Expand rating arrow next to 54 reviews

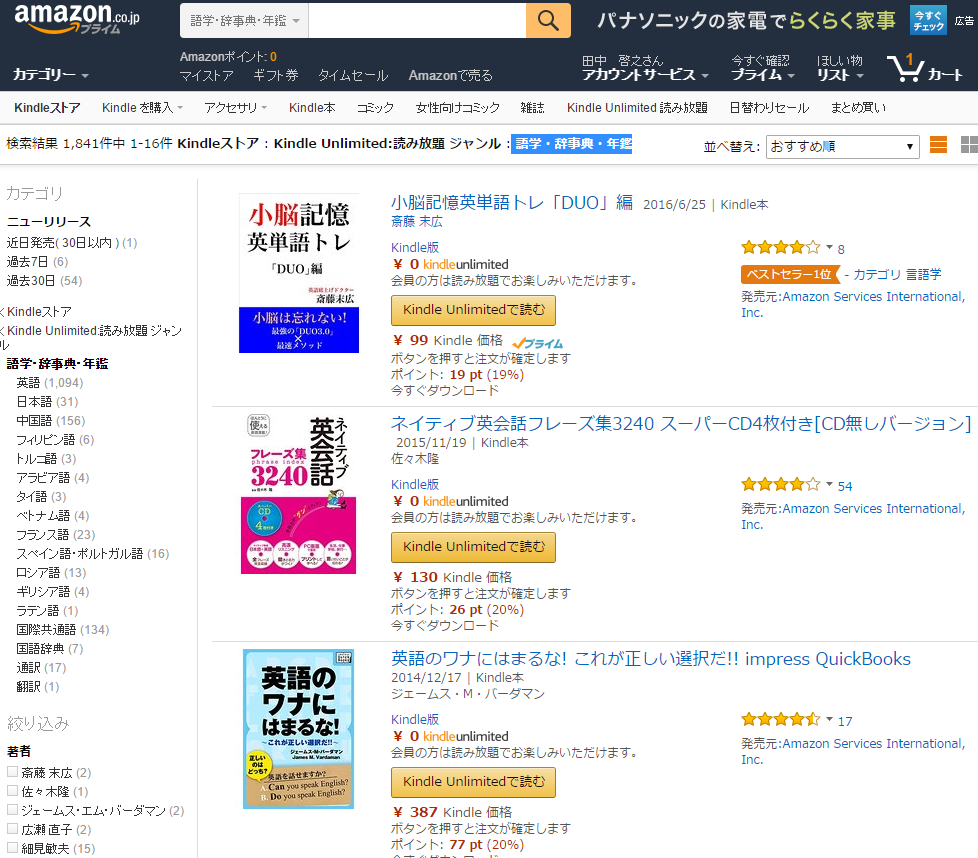830,484
